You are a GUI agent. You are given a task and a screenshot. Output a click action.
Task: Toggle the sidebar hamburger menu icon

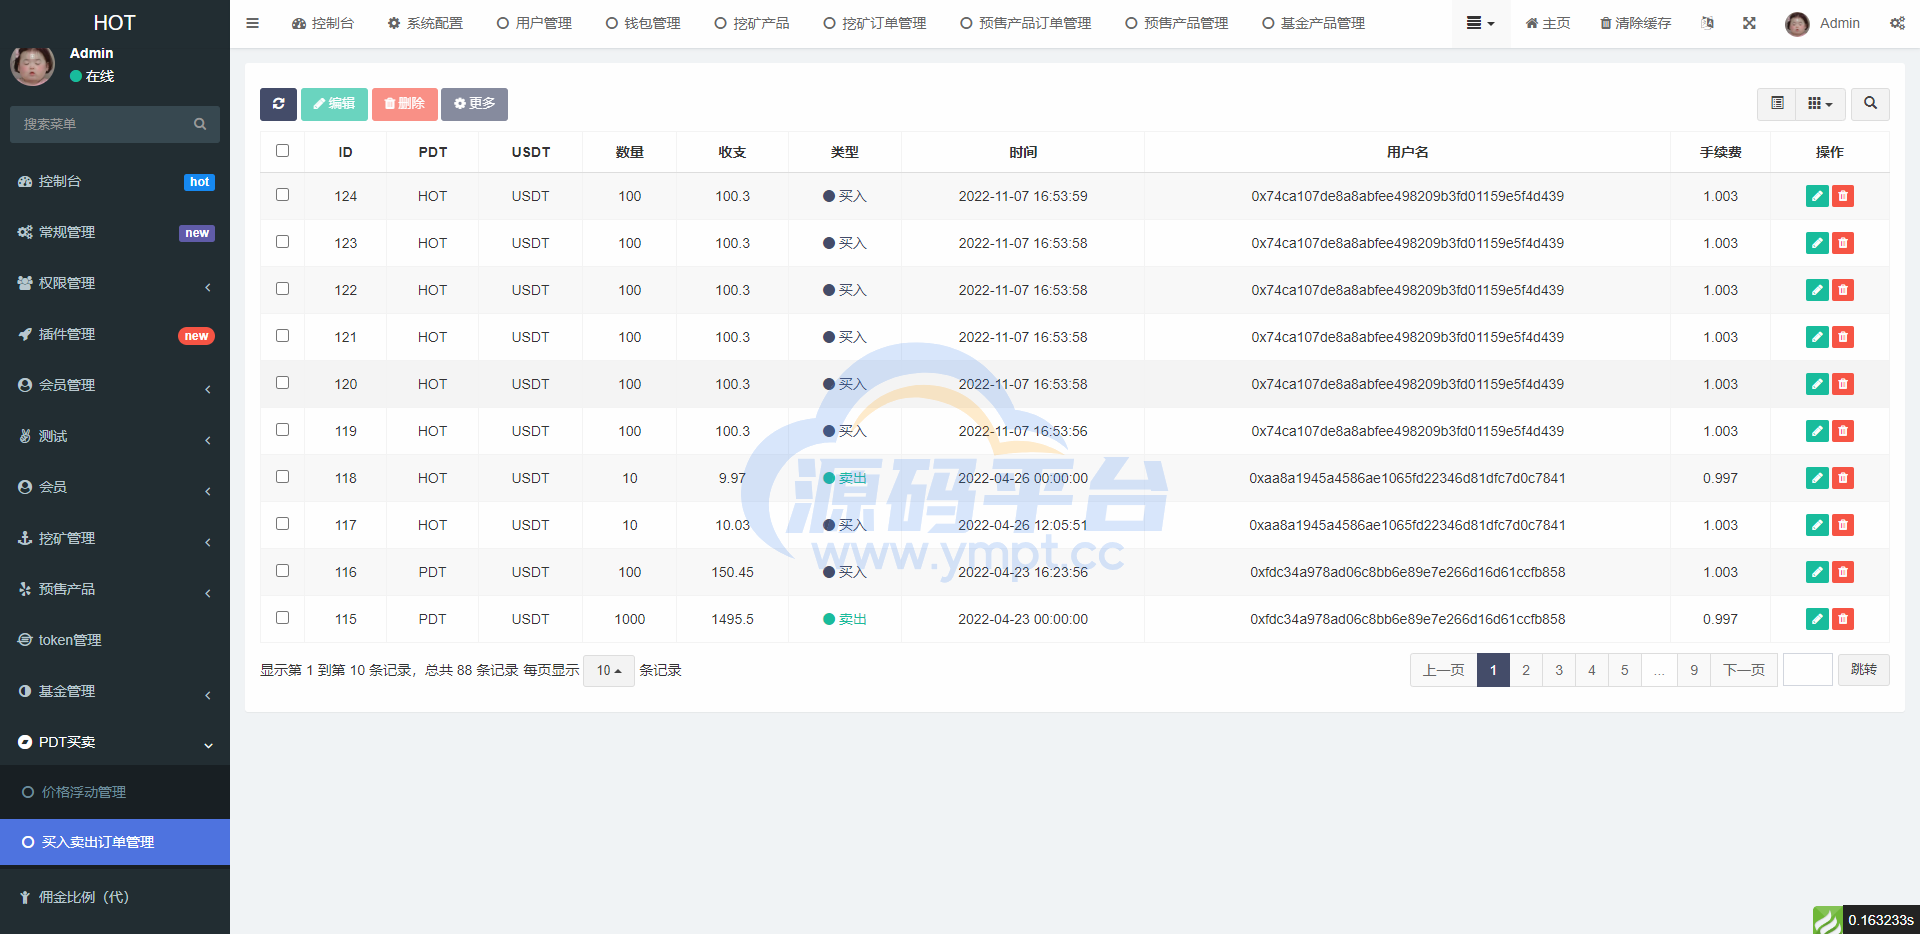point(253,23)
